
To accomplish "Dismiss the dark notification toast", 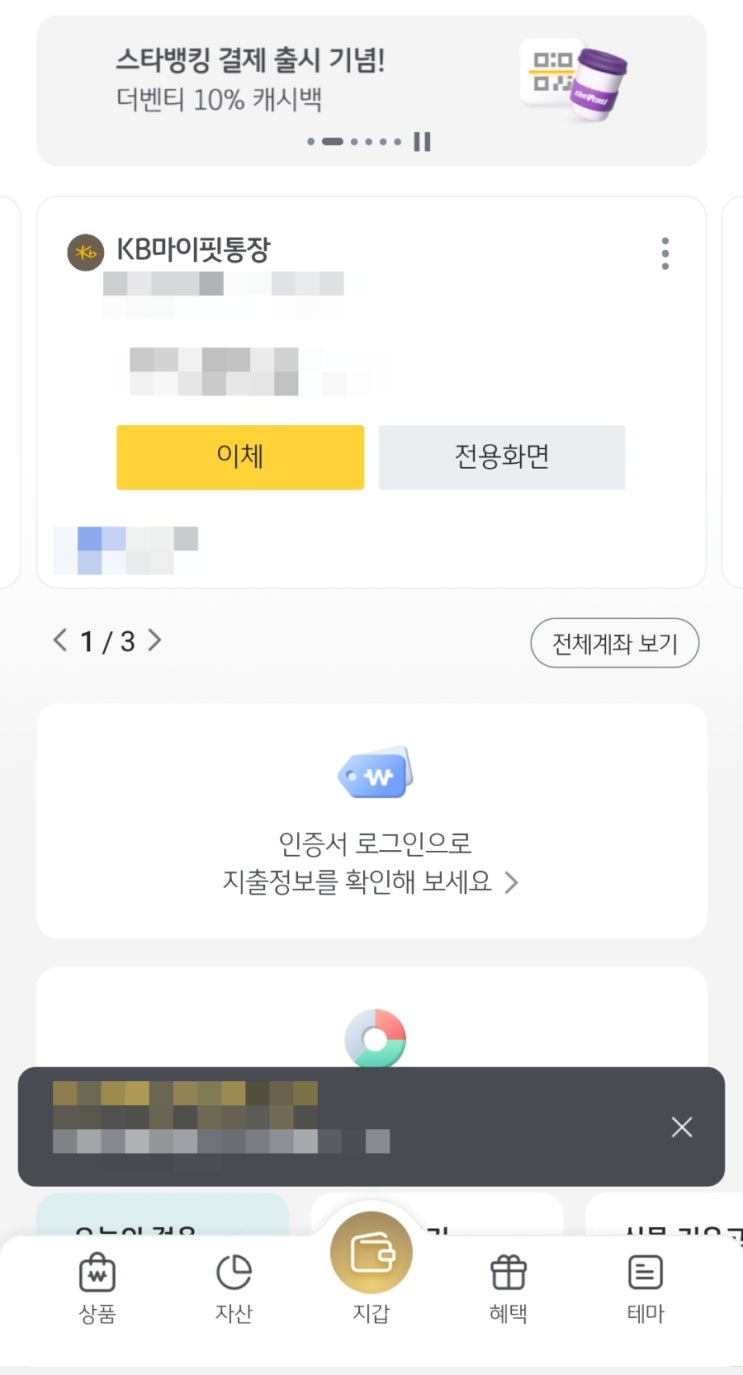I will (682, 1128).
